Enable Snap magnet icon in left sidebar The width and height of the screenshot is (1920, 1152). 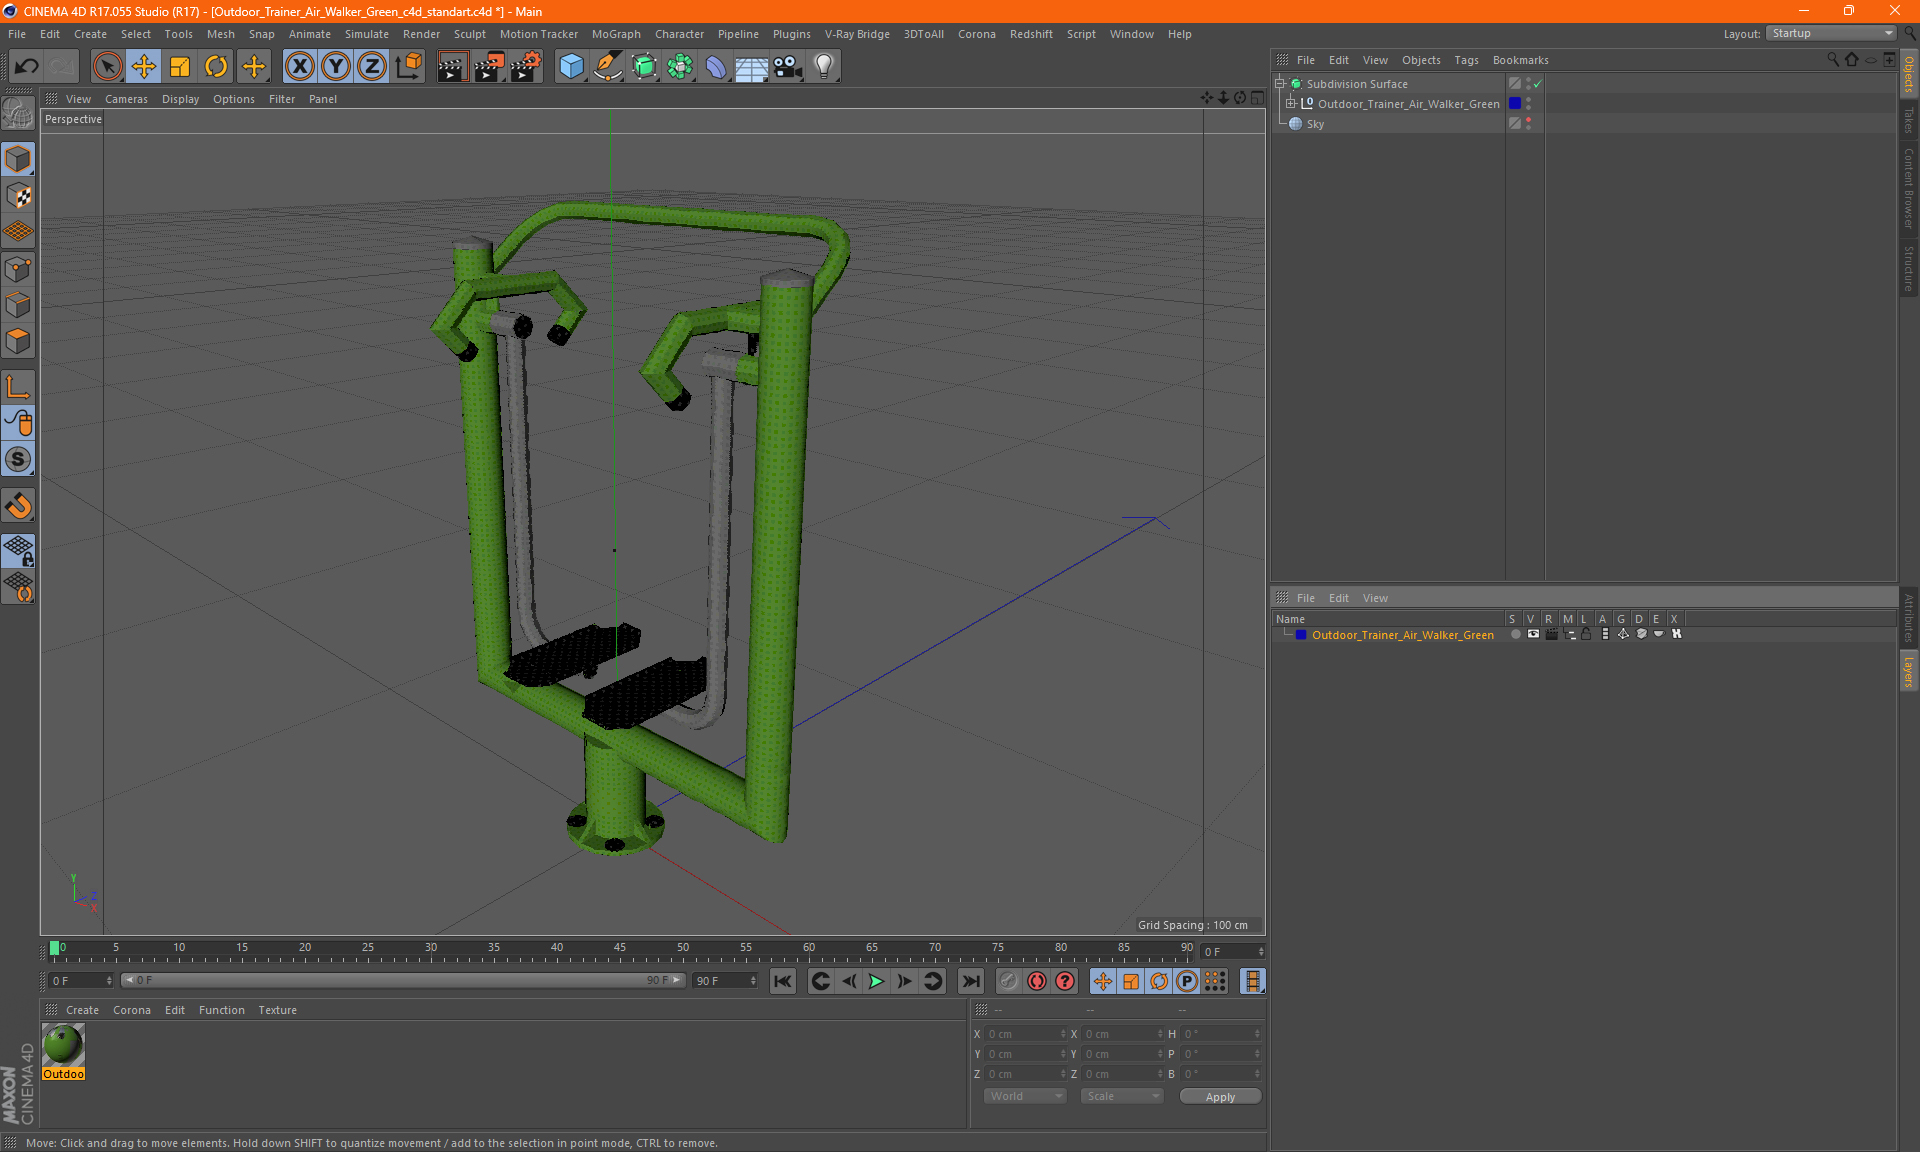18,506
